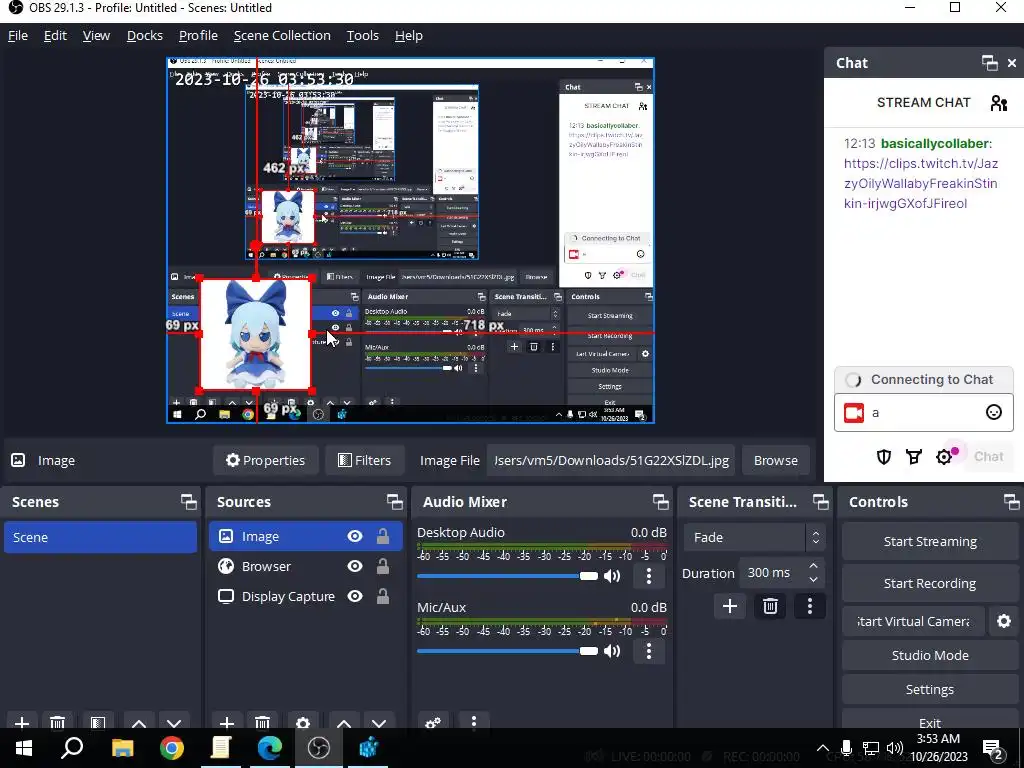Close the Chat dock
The width and height of the screenshot is (1024, 768).
coord(1012,63)
